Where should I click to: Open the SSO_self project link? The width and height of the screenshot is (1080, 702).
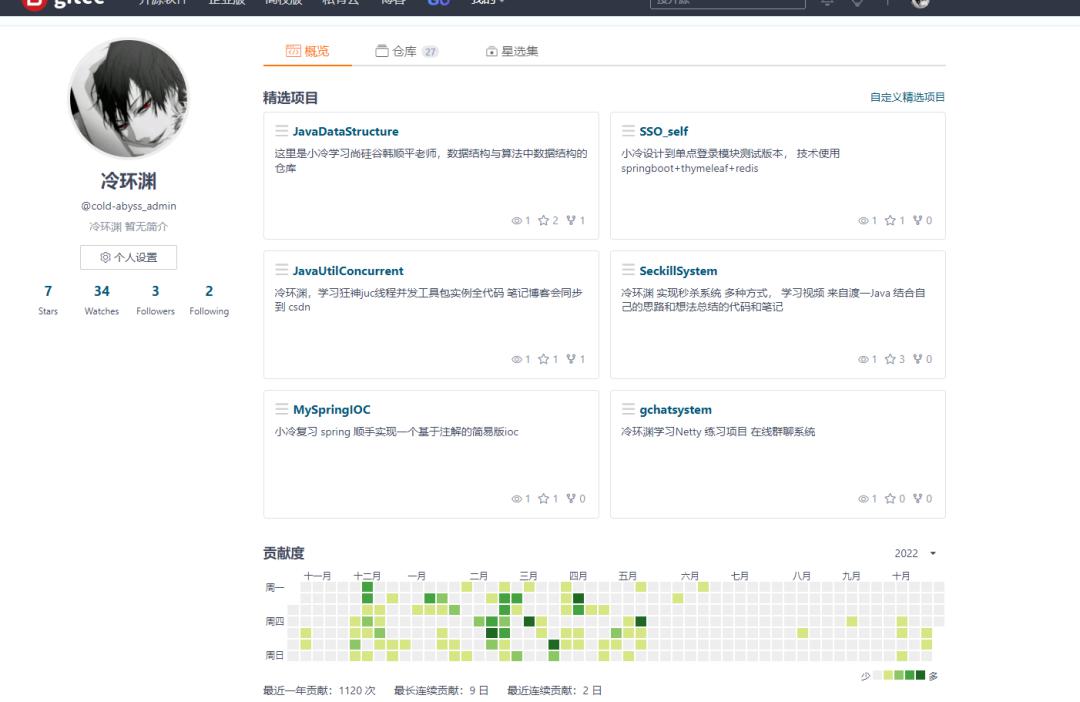(x=663, y=131)
